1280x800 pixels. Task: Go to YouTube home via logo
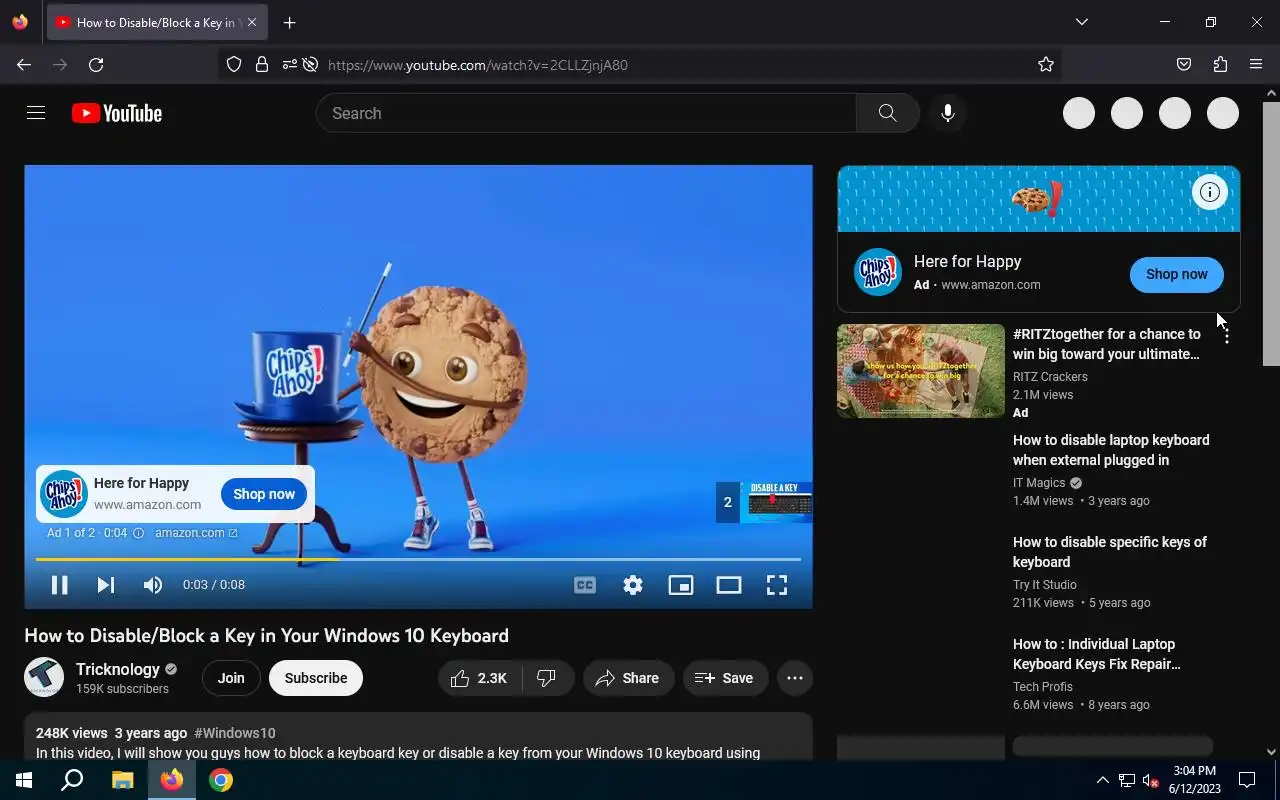click(117, 114)
